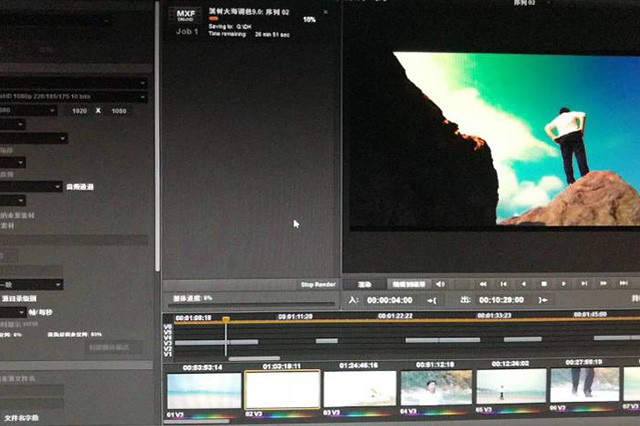640x426 pixels.
Task: Click the Stop Render button
Action: (317, 284)
